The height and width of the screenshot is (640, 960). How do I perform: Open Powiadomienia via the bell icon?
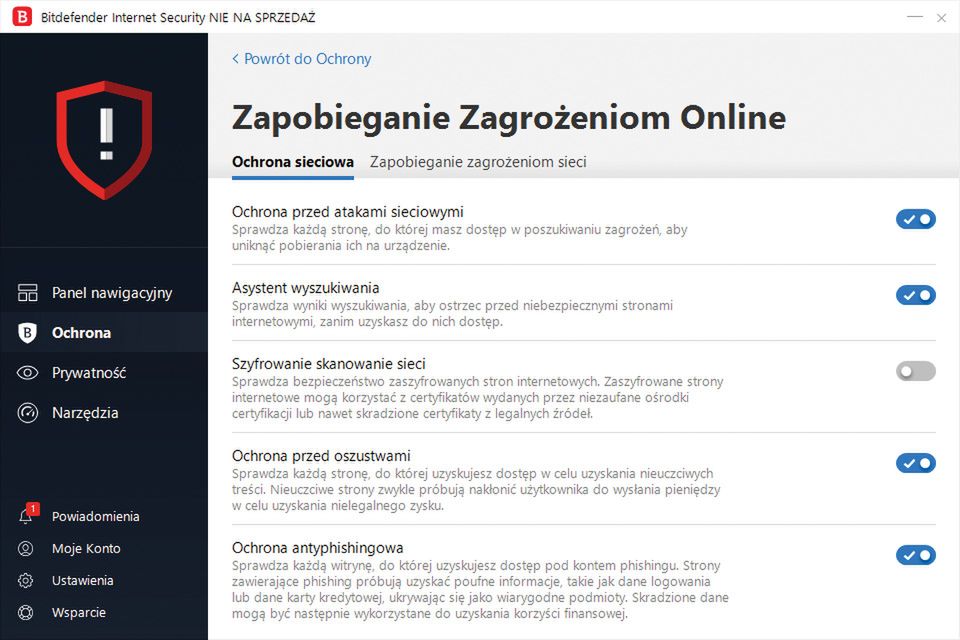[27, 516]
